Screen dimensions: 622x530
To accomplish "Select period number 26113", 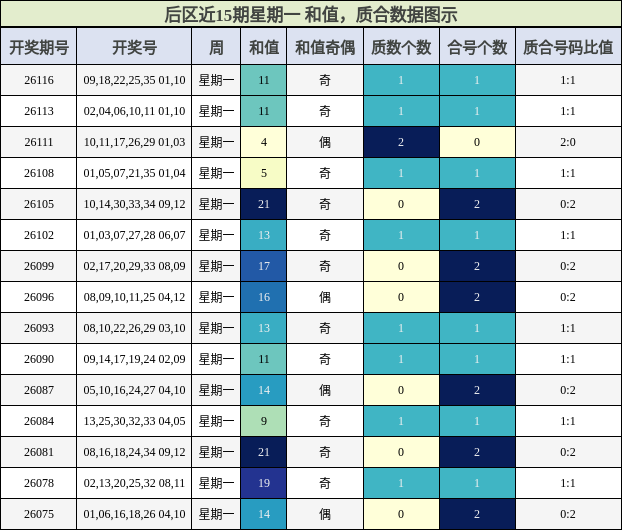I will (39, 111).
